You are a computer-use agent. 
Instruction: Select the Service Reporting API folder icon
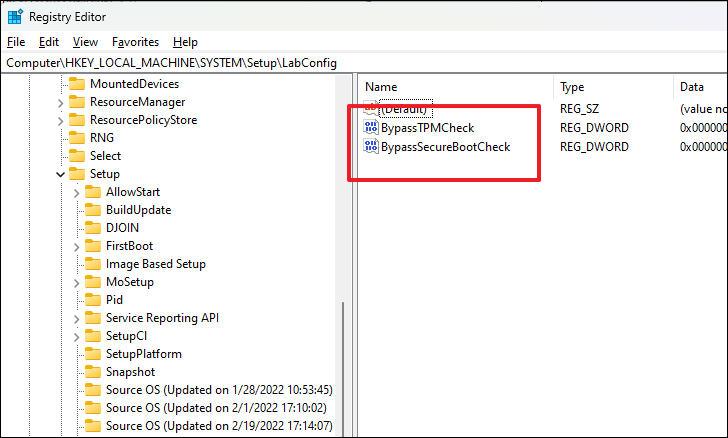pyautogui.click(x=93, y=318)
